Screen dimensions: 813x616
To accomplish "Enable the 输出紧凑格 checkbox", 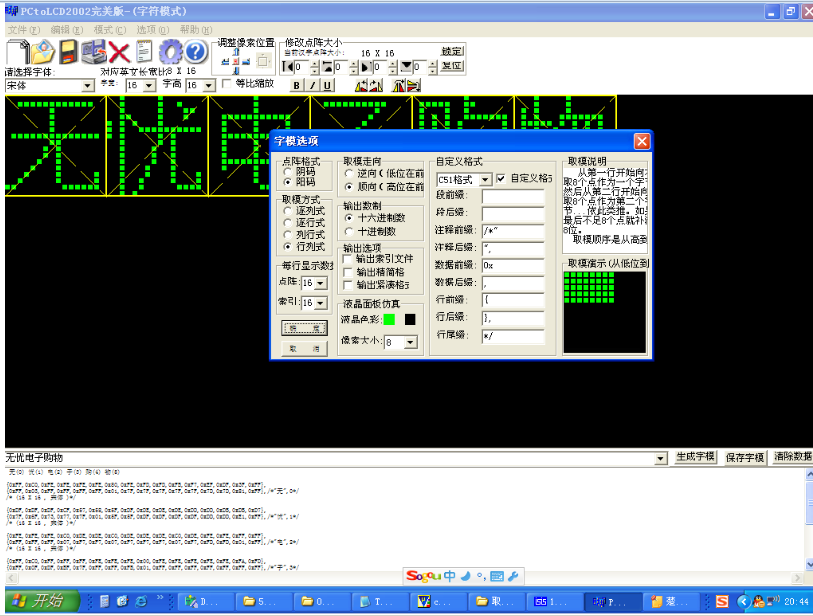I will click(348, 285).
